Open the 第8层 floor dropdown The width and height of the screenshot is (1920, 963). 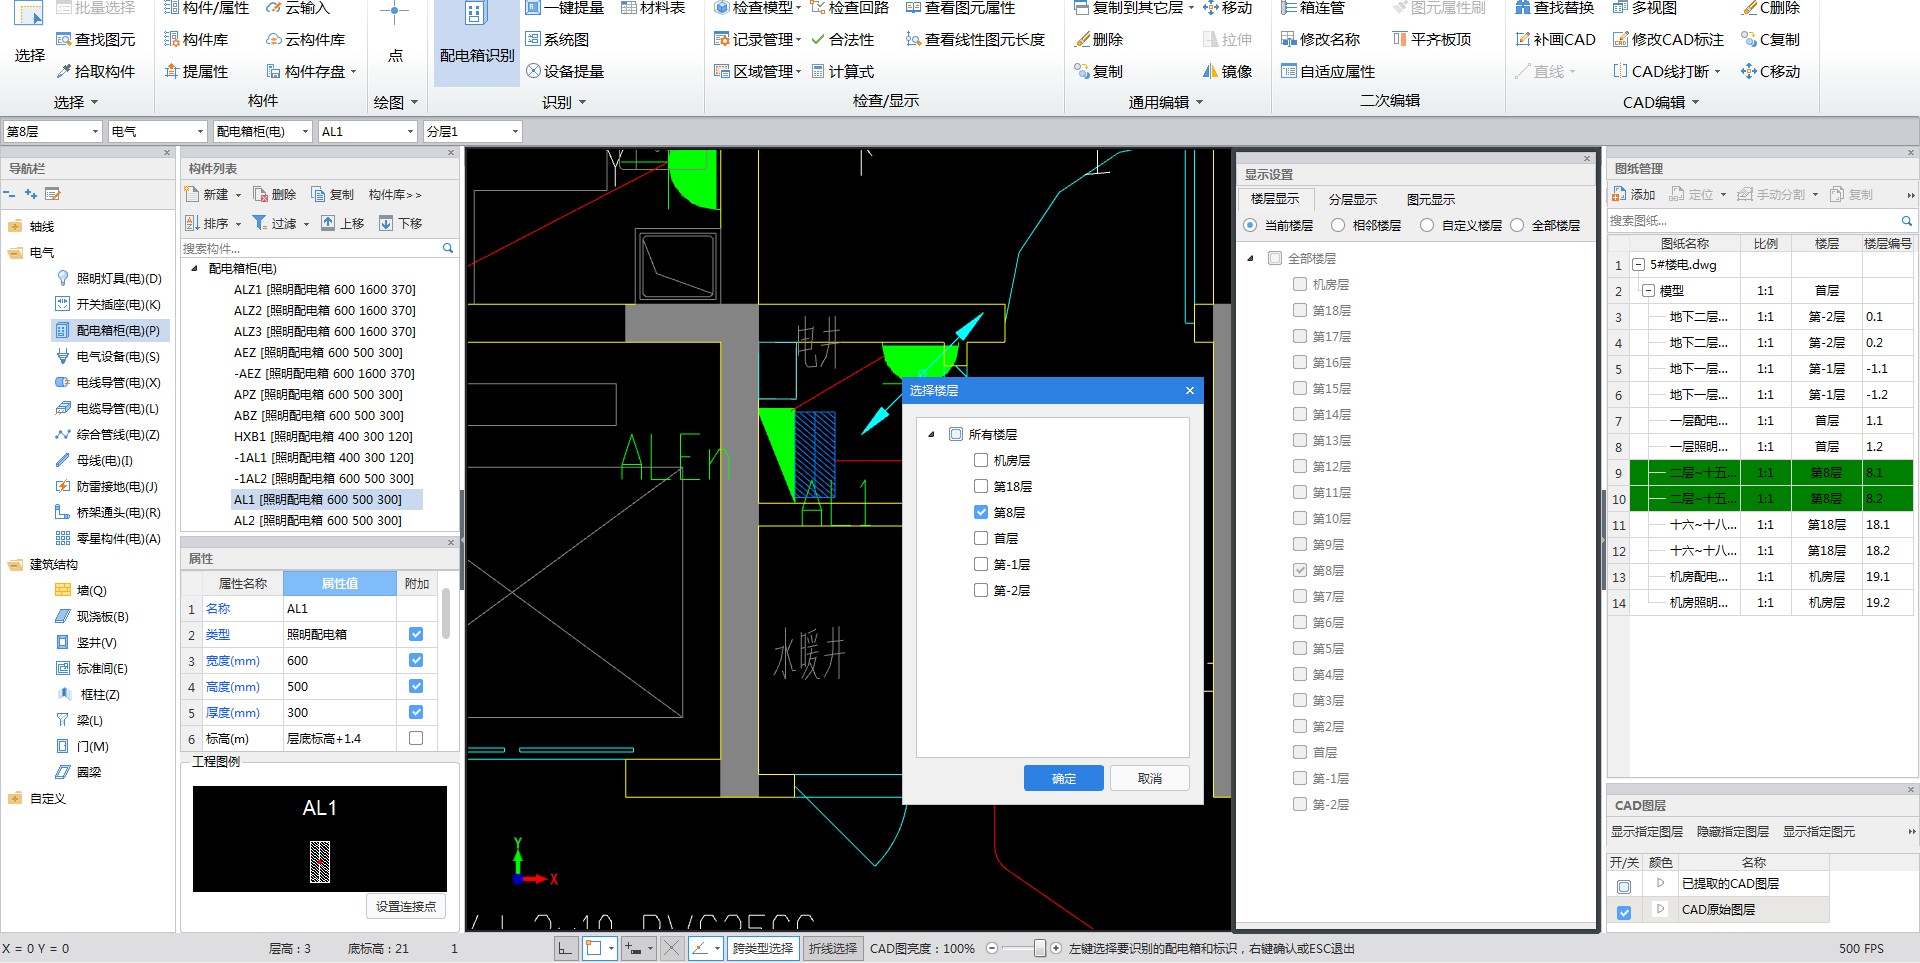(x=96, y=131)
